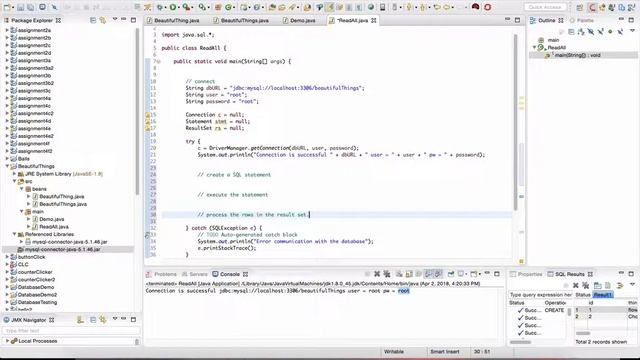Screen dimensions: 640x360
Task: Switch to BeautifulThing.java tab
Action: coord(173,20)
